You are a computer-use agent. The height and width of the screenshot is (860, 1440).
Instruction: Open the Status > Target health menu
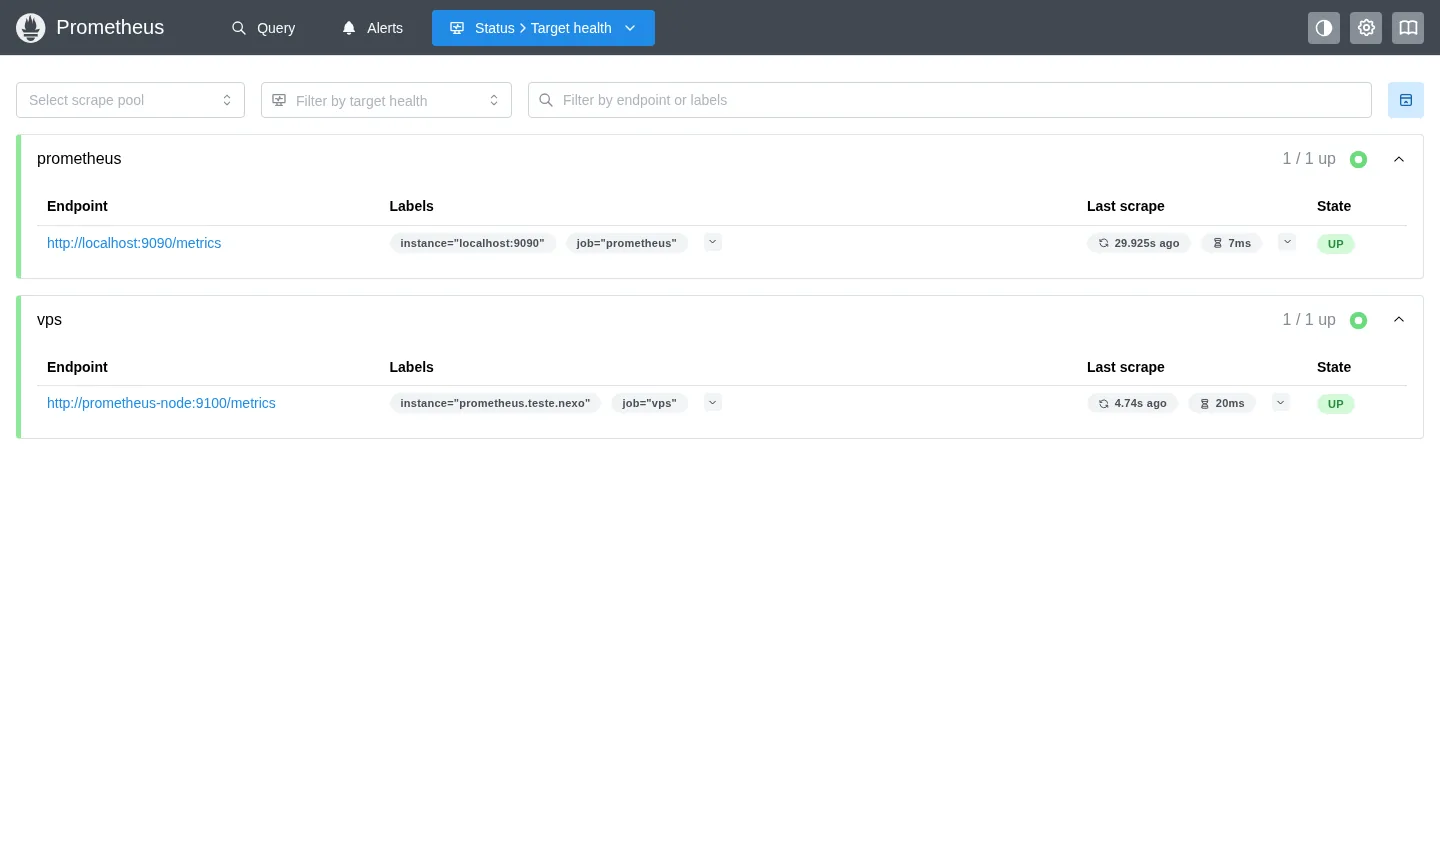(543, 28)
